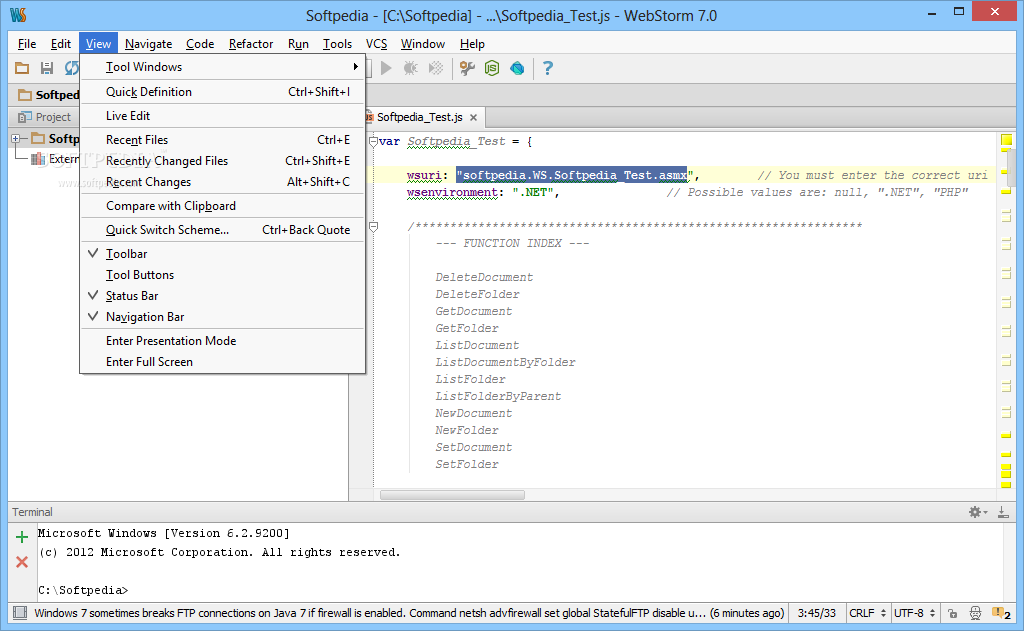
Task: Click the Softpedia navigation bar folder
Action: pyautogui.click(x=49, y=95)
